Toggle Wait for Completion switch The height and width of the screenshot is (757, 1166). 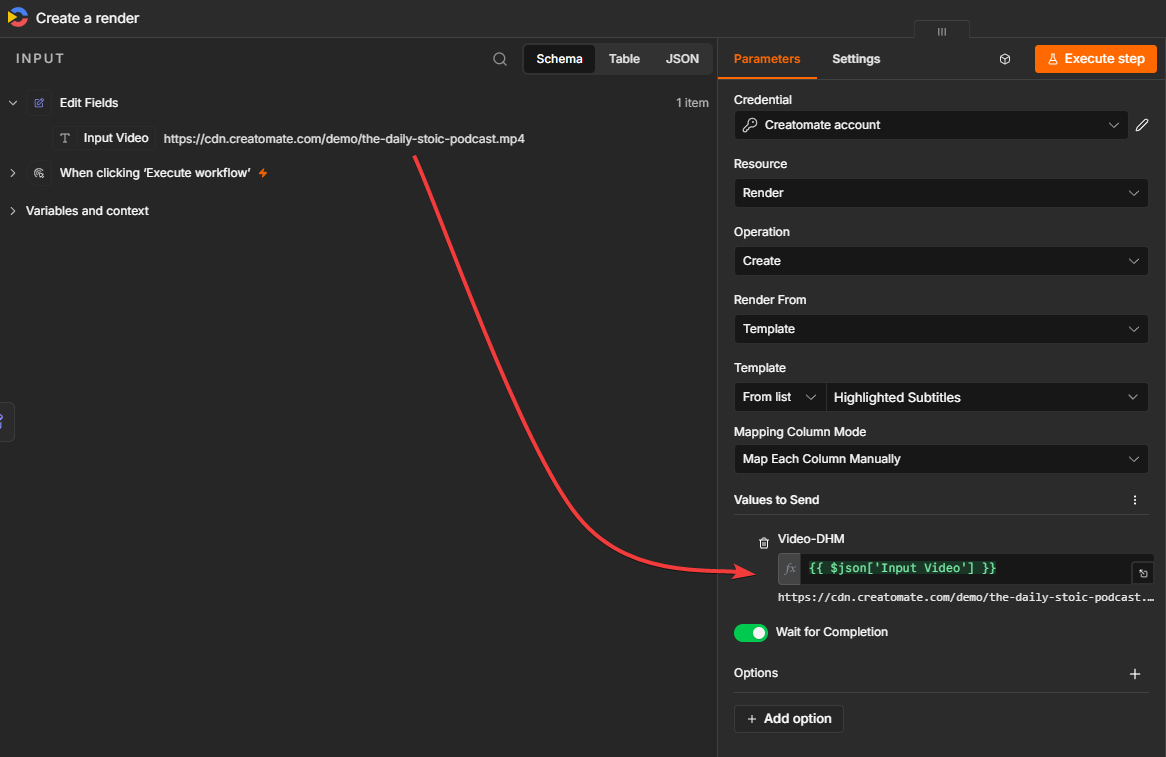[750, 633]
